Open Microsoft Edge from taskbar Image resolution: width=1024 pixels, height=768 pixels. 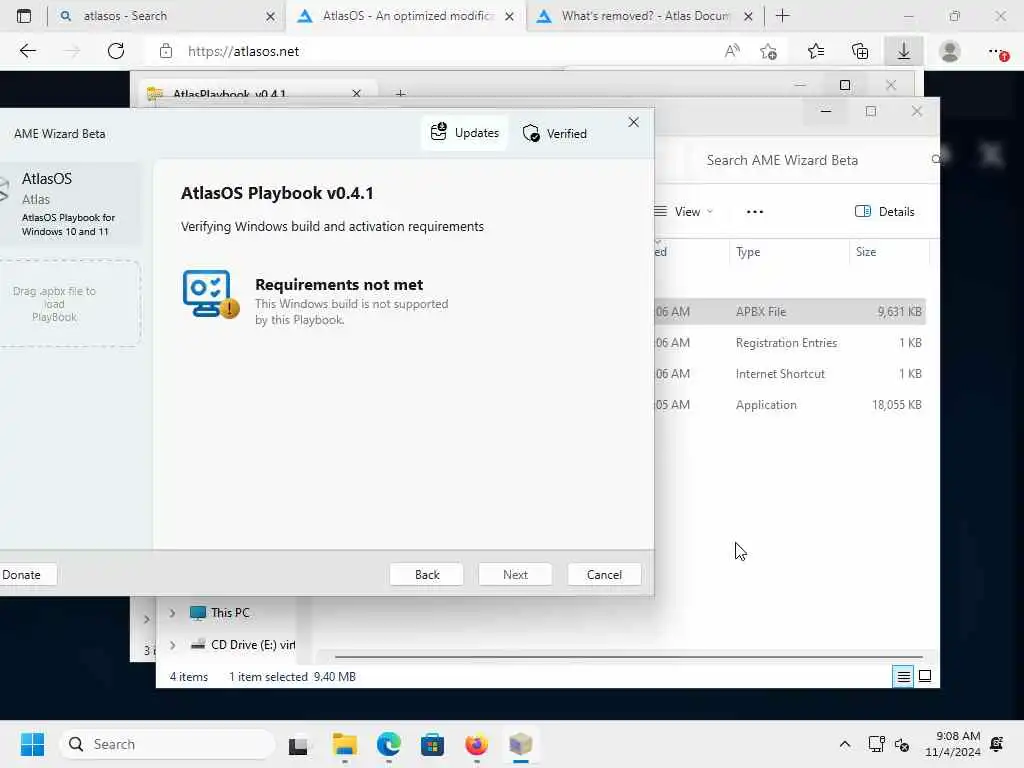[389, 744]
